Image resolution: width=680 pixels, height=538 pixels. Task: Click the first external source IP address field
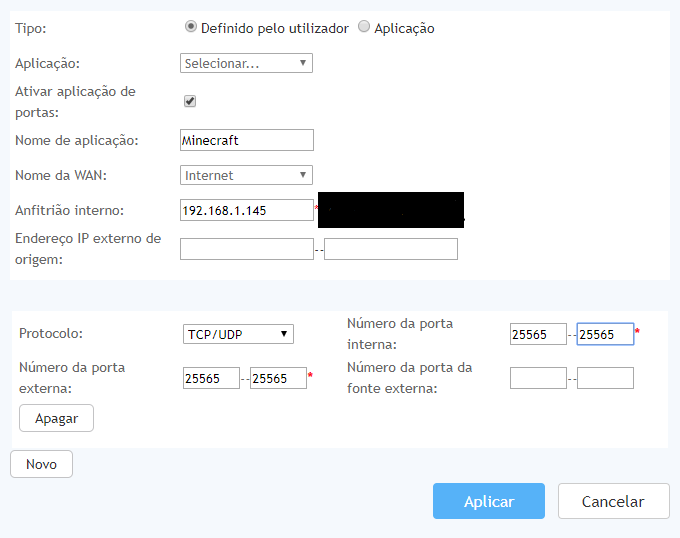[246, 249]
